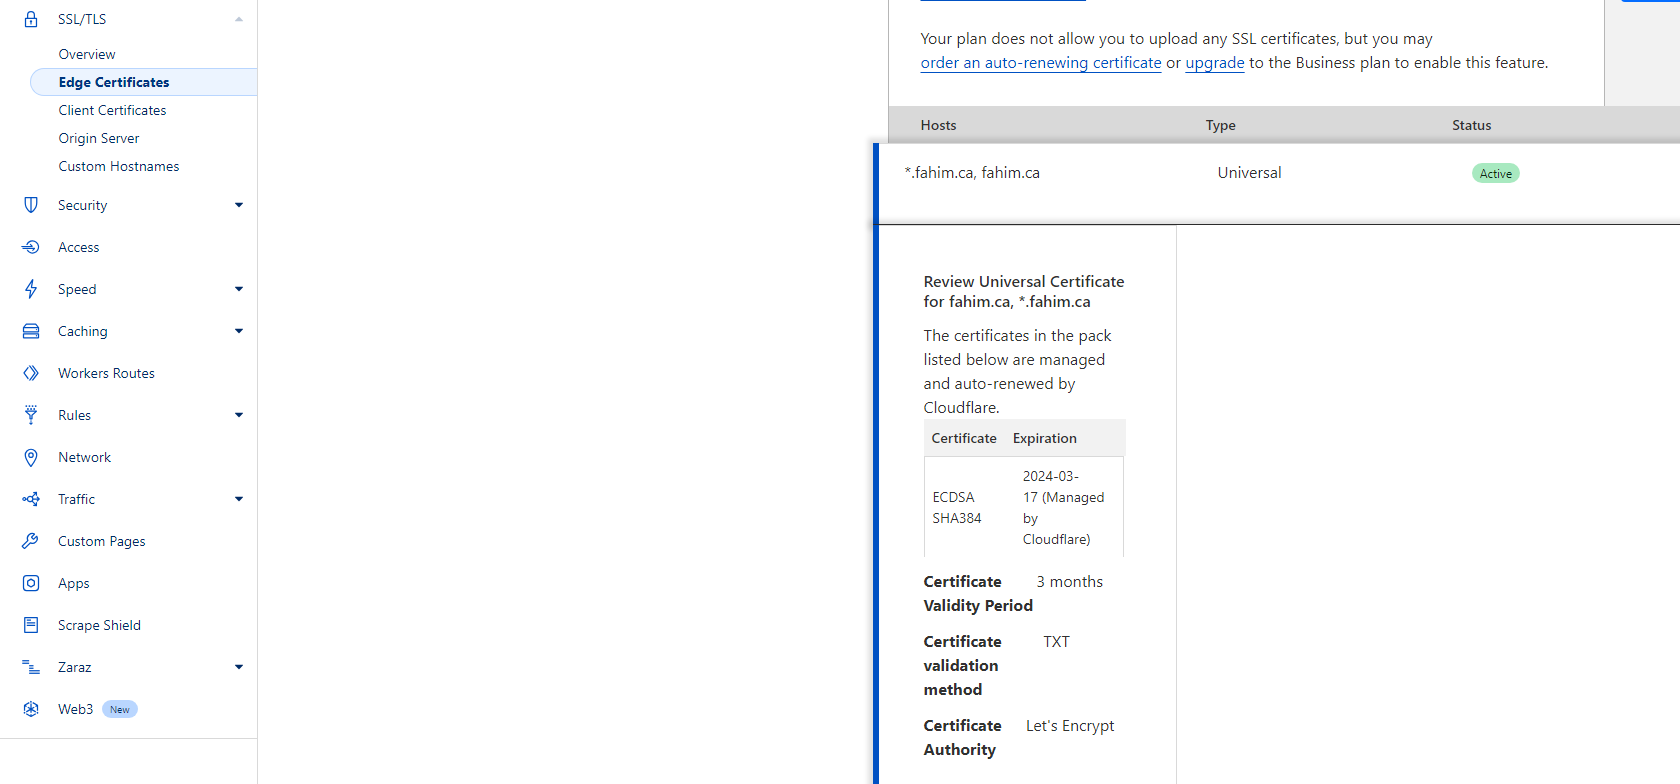Open the Access menu item
The image size is (1680, 784).
78,247
